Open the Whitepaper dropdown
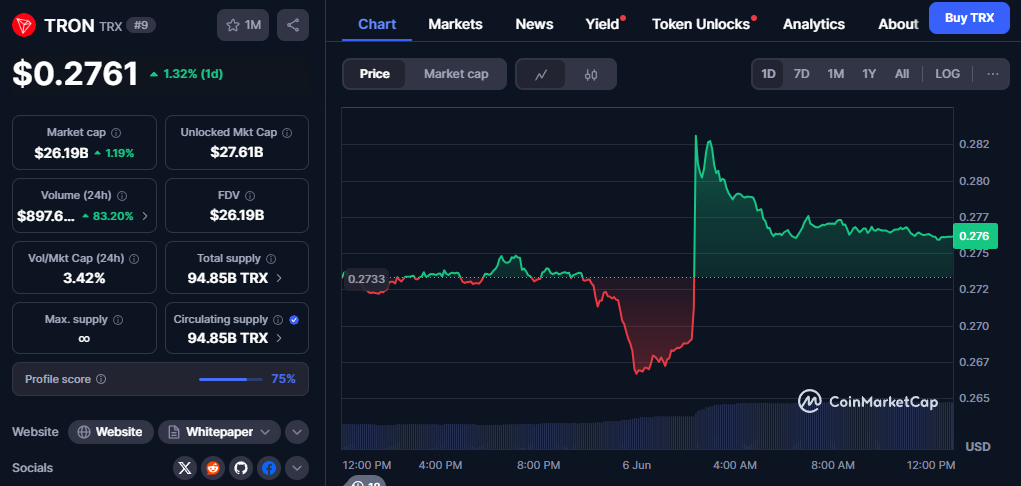Viewport: 1021px width, 486px height. pos(219,432)
